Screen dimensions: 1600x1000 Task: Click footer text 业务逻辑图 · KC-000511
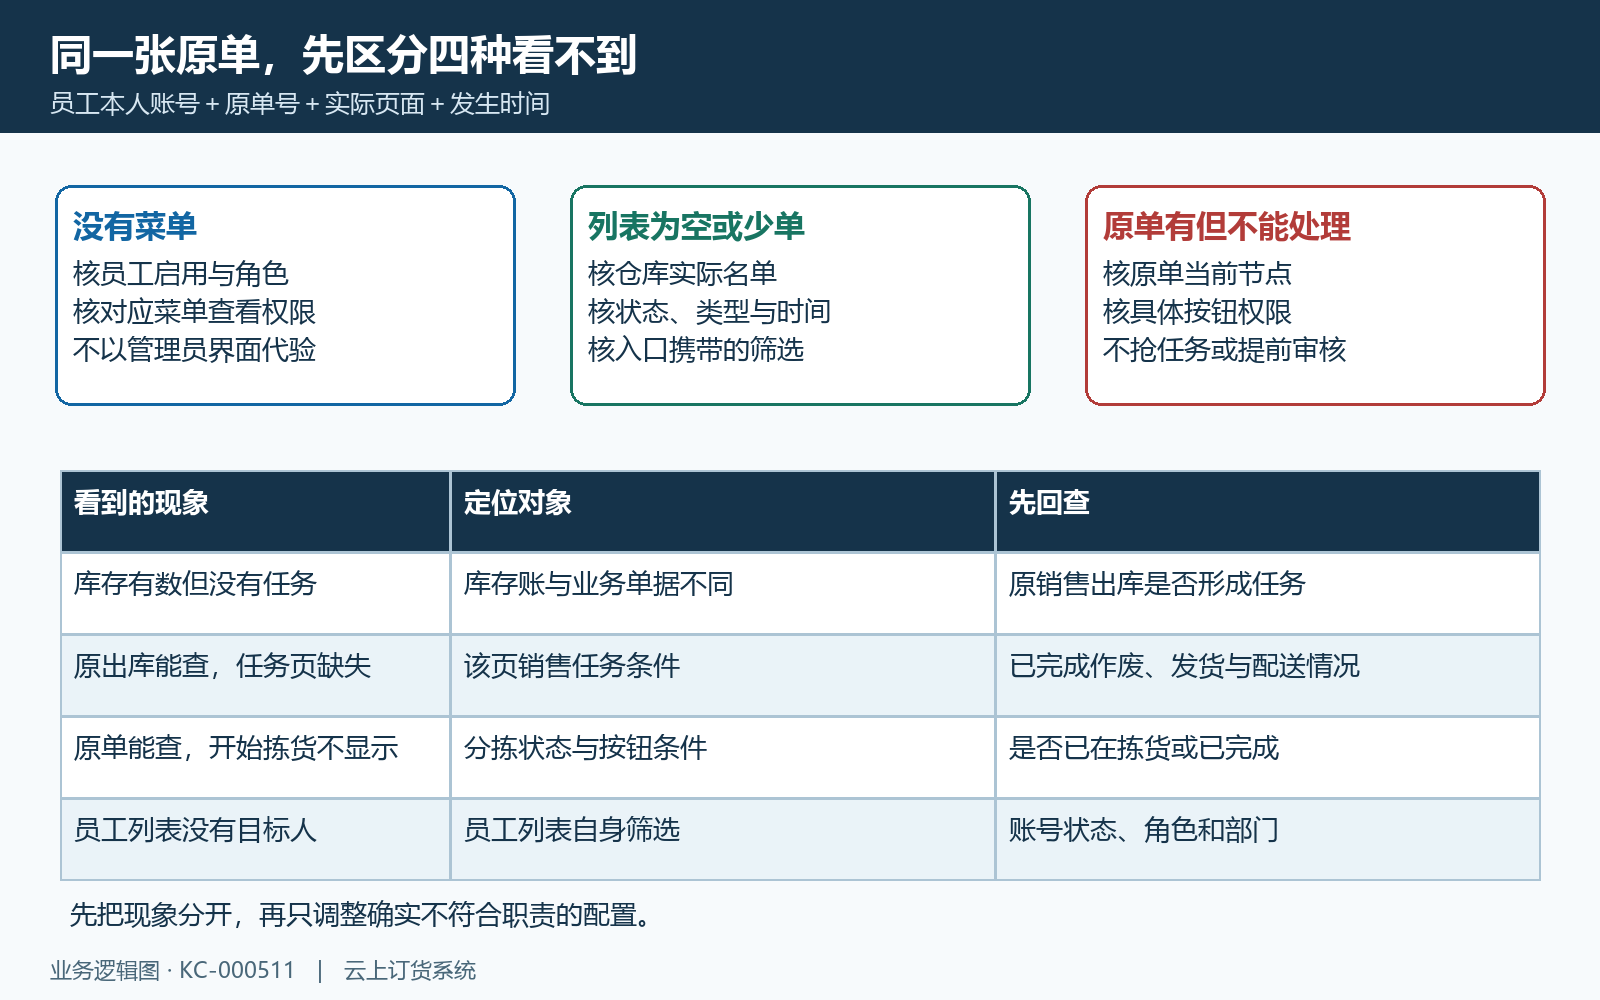pyautogui.click(x=173, y=970)
